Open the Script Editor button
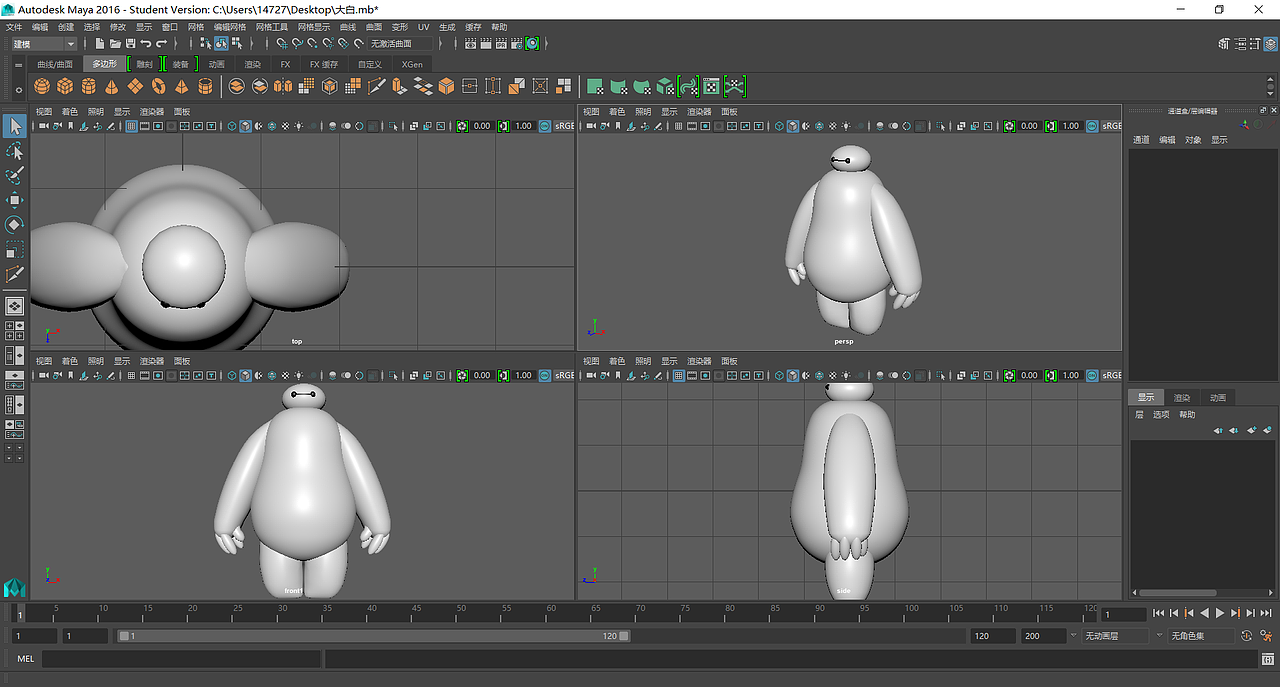The height and width of the screenshot is (687, 1280). [x=1267, y=659]
